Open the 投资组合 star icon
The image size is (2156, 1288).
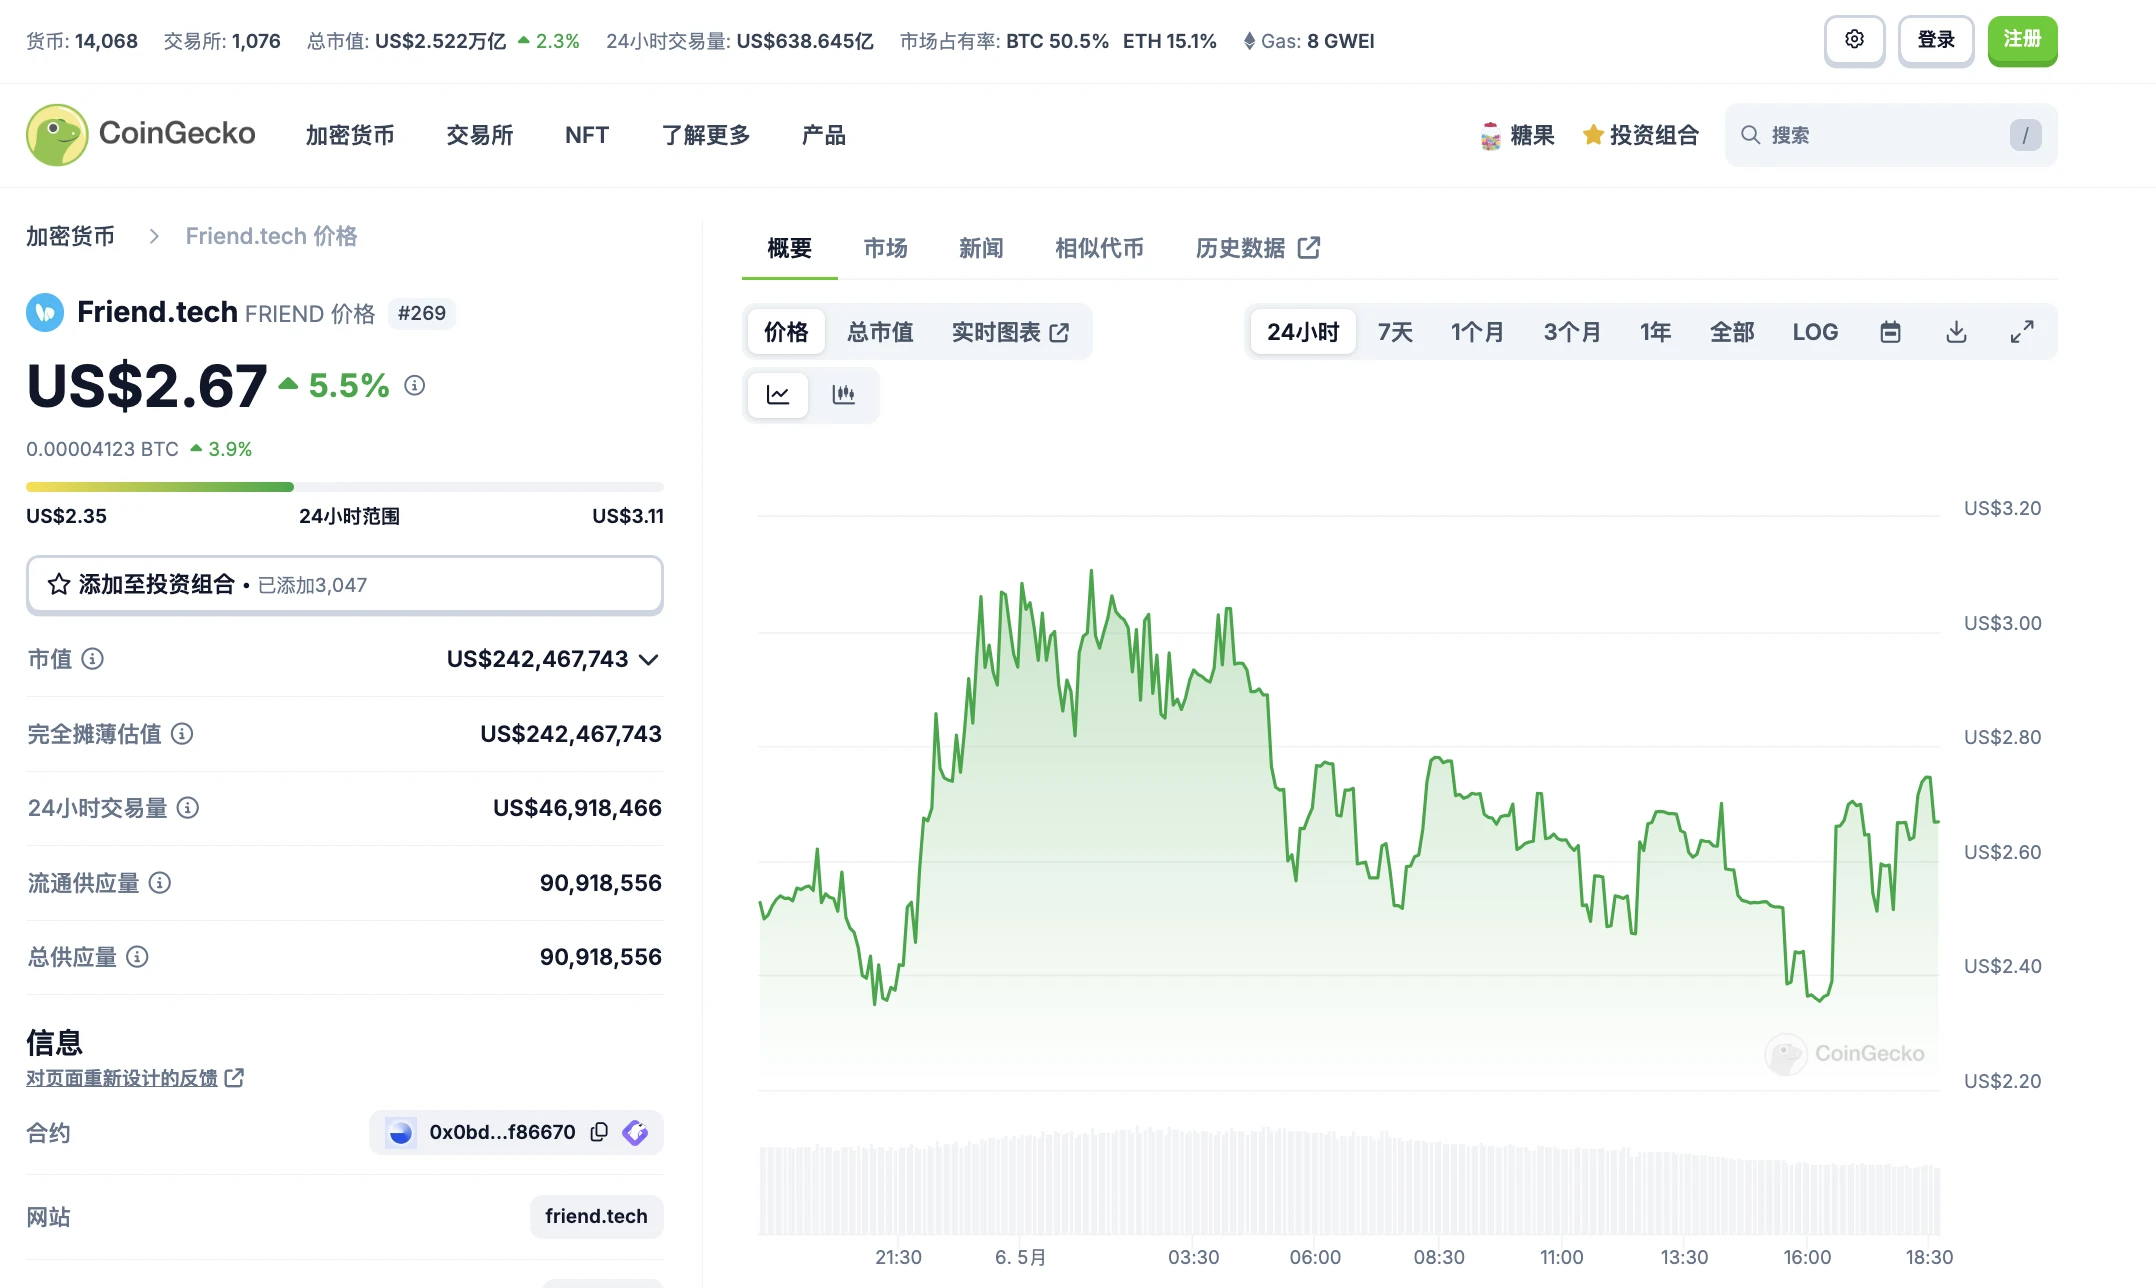click(1591, 134)
